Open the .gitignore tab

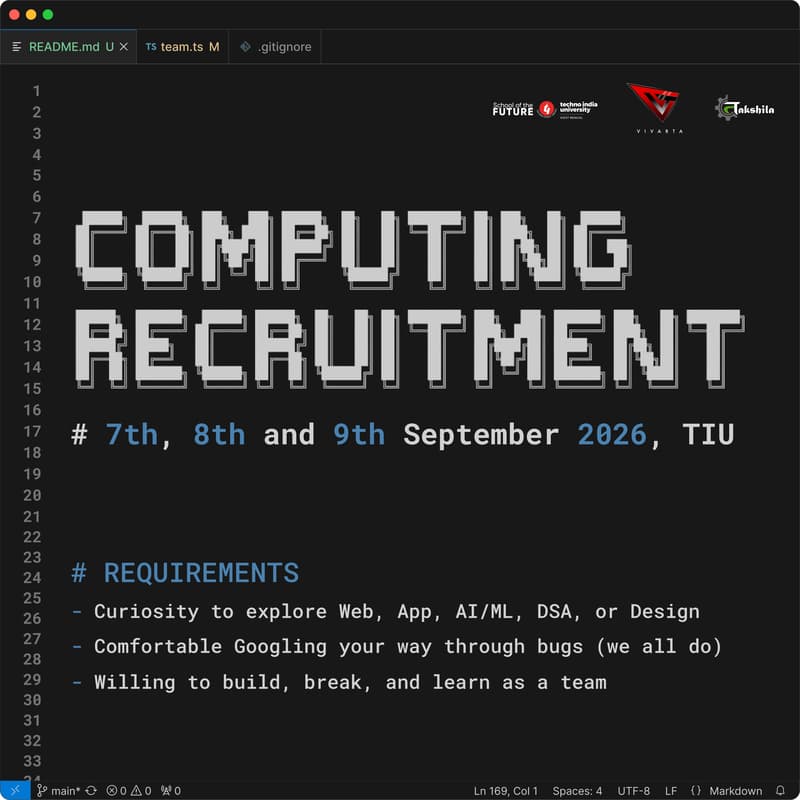(x=274, y=46)
